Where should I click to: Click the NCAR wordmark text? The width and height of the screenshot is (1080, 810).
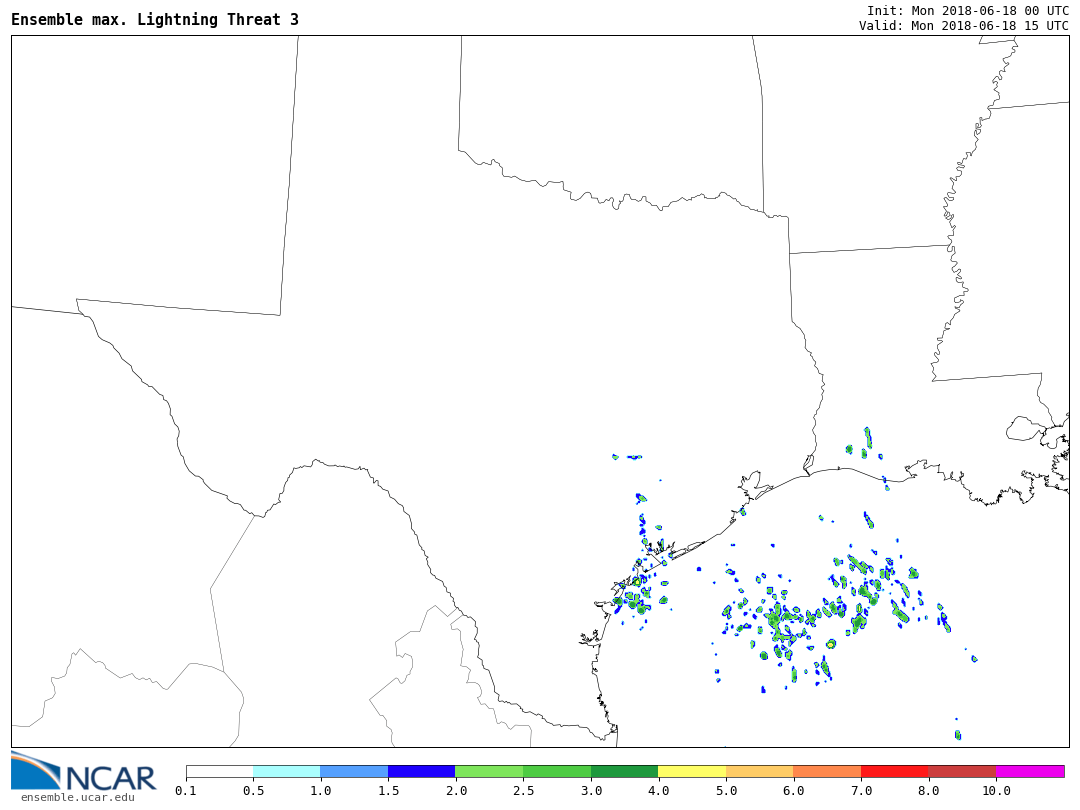point(110,777)
